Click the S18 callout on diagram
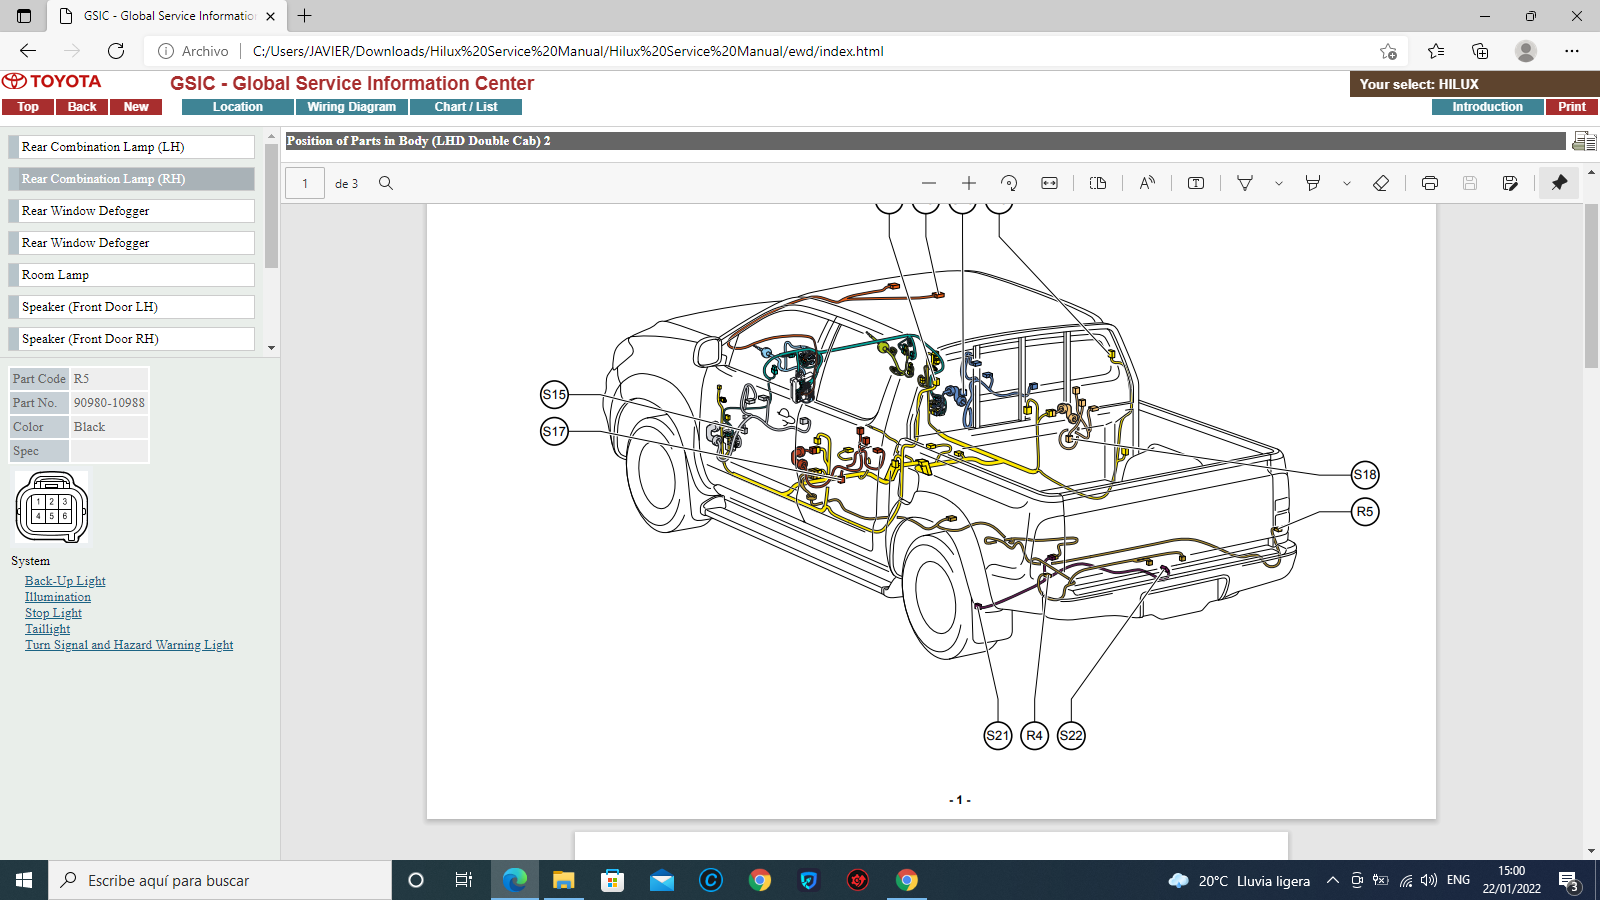This screenshot has width=1600, height=900. coord(1365,475)
